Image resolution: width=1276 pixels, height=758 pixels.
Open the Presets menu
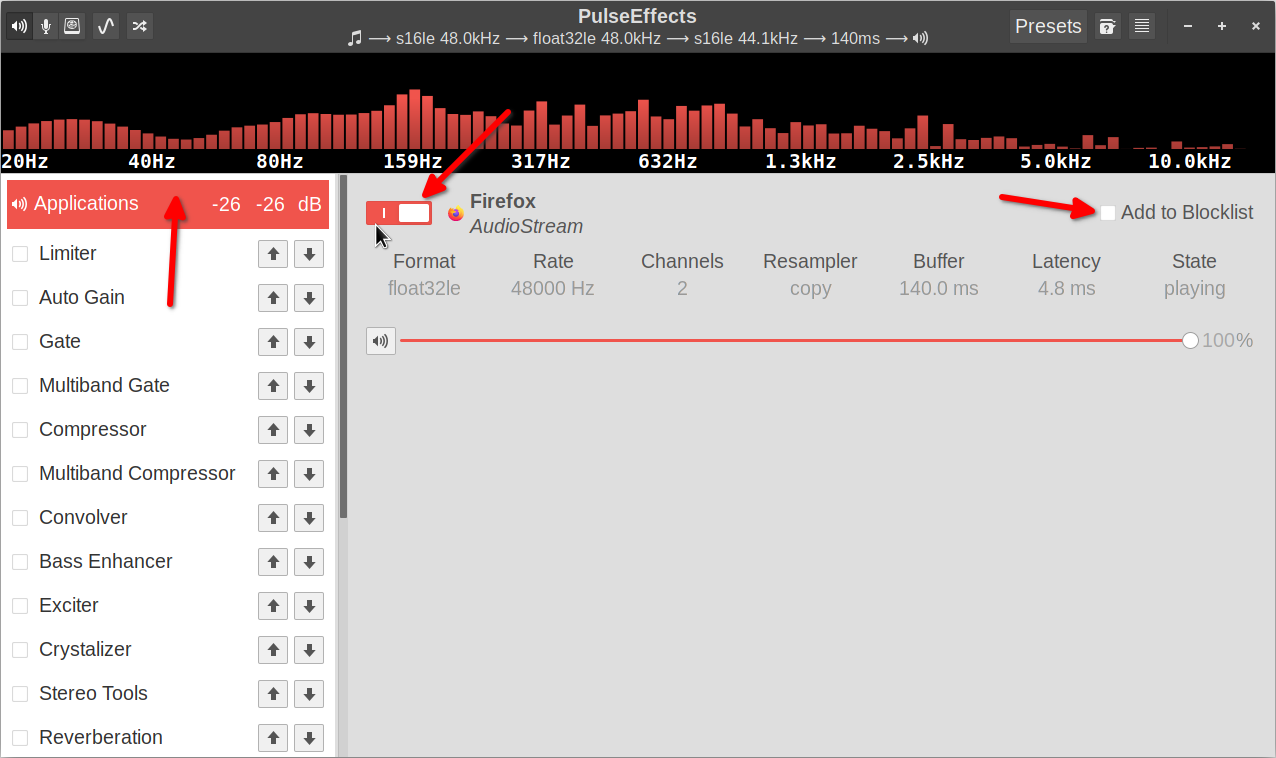(x=1048, y=26)
